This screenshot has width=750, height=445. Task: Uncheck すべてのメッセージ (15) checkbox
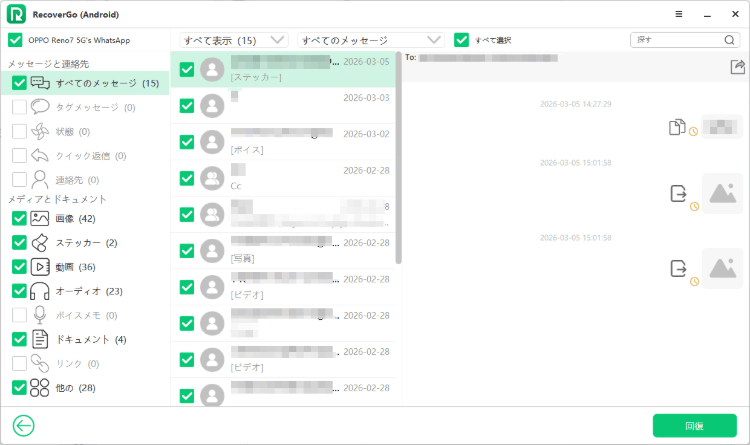click(19, 83)
